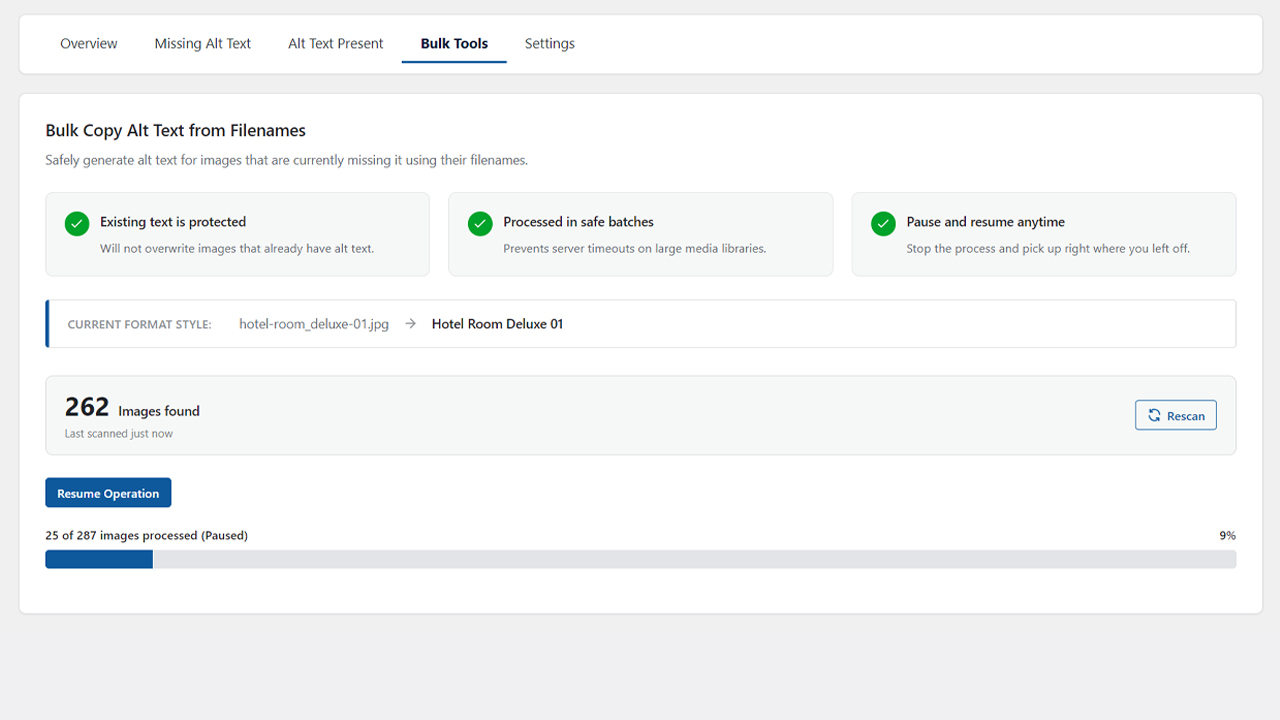The height and width of the screenshot is (720, 1280).
Task: Click the Existing text is protected title
Action: [173, 222]
